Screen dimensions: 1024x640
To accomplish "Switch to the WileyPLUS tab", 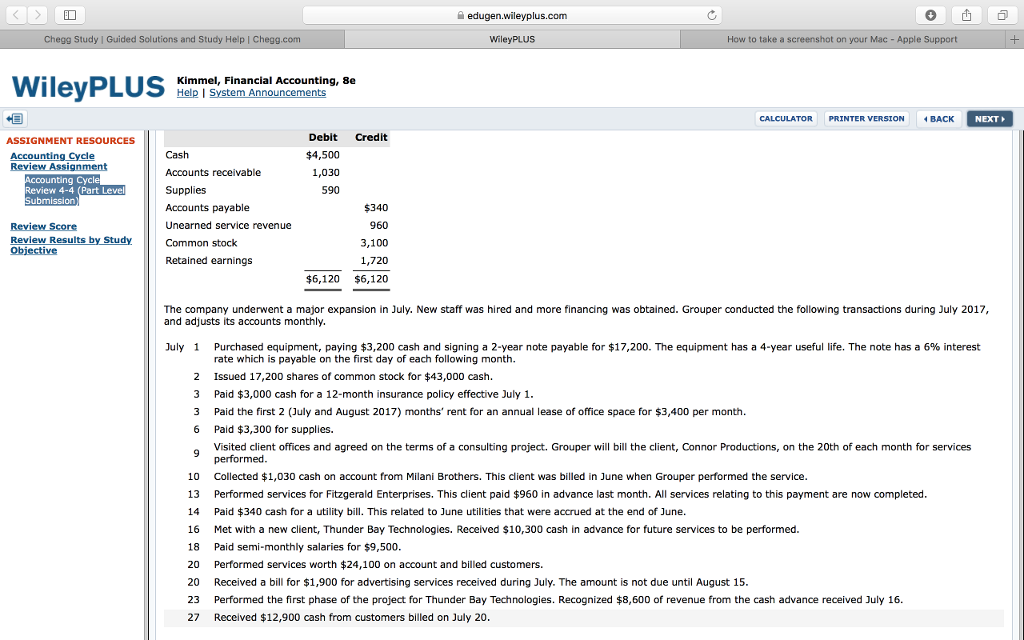I will 512,39.
